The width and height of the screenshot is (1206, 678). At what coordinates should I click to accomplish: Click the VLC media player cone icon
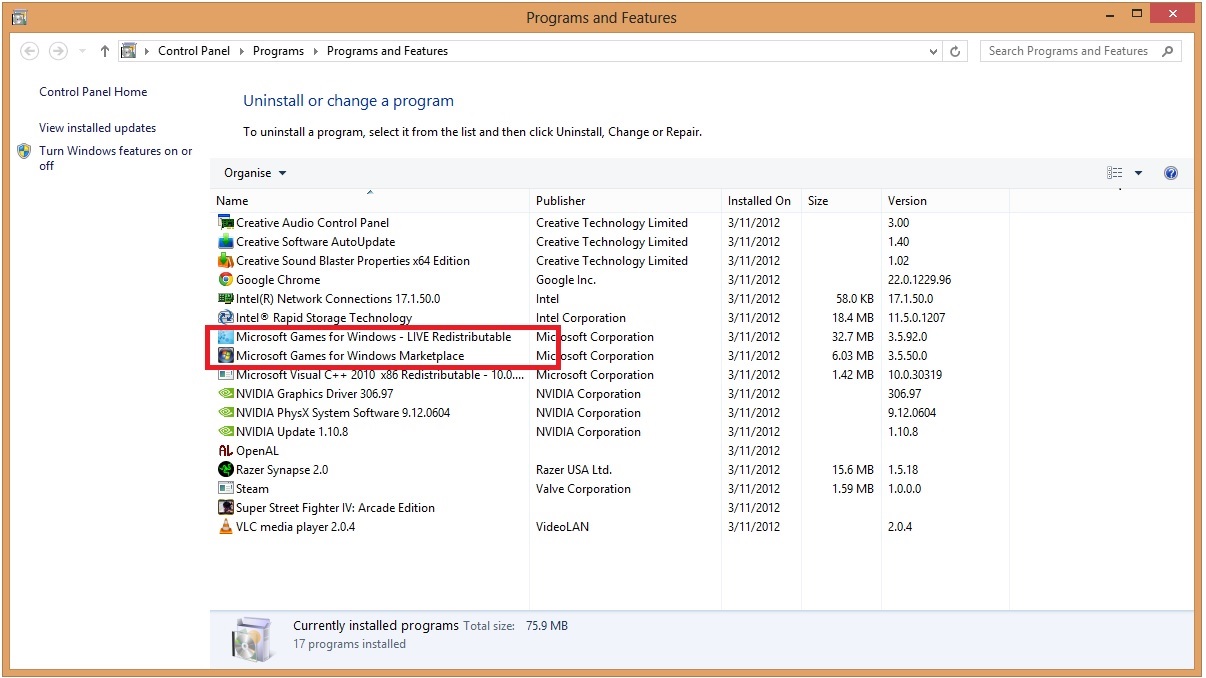pos(225,527)
